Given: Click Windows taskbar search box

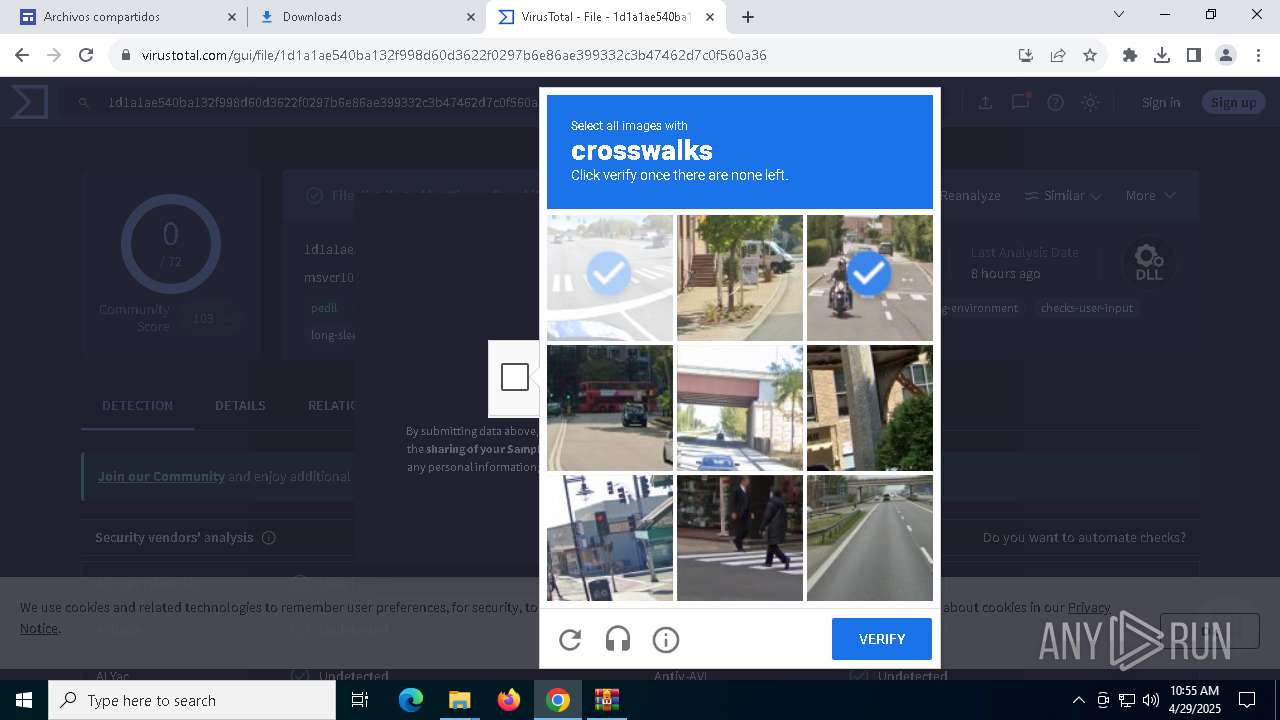Looking at the screenshot, I should pyautogui.click(x=192, y=700).
